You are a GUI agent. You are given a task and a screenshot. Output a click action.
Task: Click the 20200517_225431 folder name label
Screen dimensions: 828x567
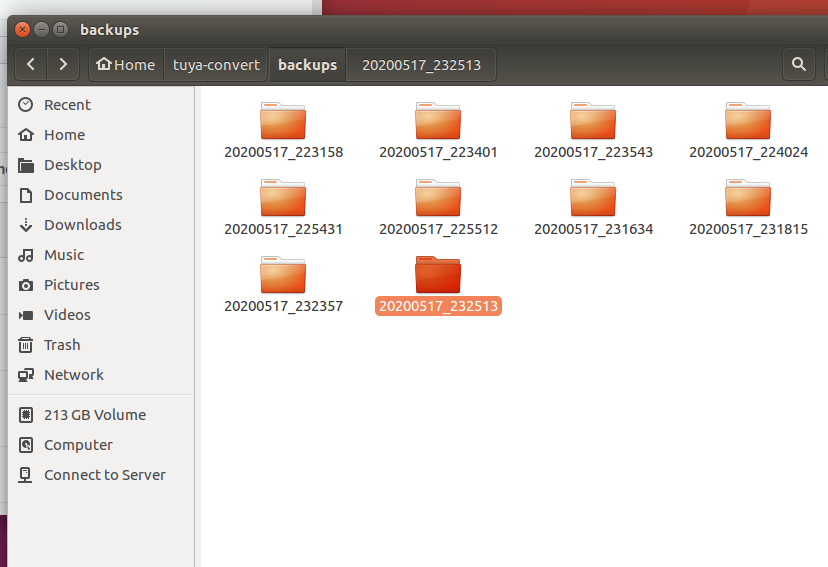pyautogui.click(x=284, y=229)
